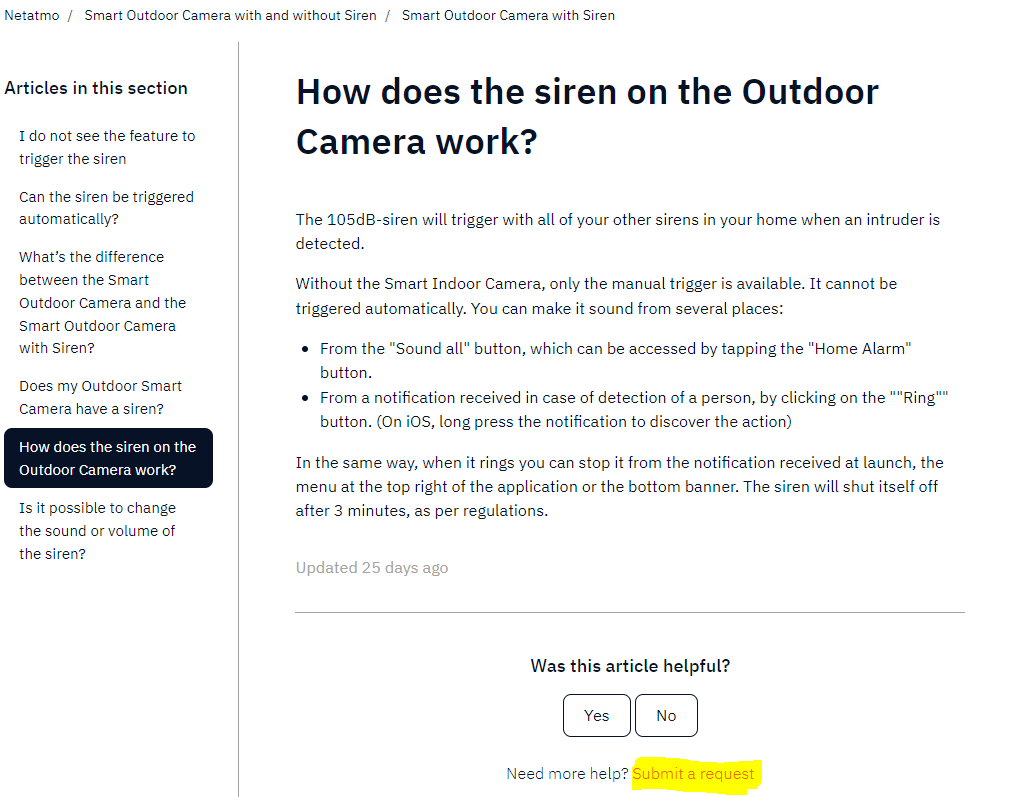Screen dimensions: 1010x797
Task: Go to 'Smart Outdoor Camera with Siren' breadcrumb
Action: [508, 15]
